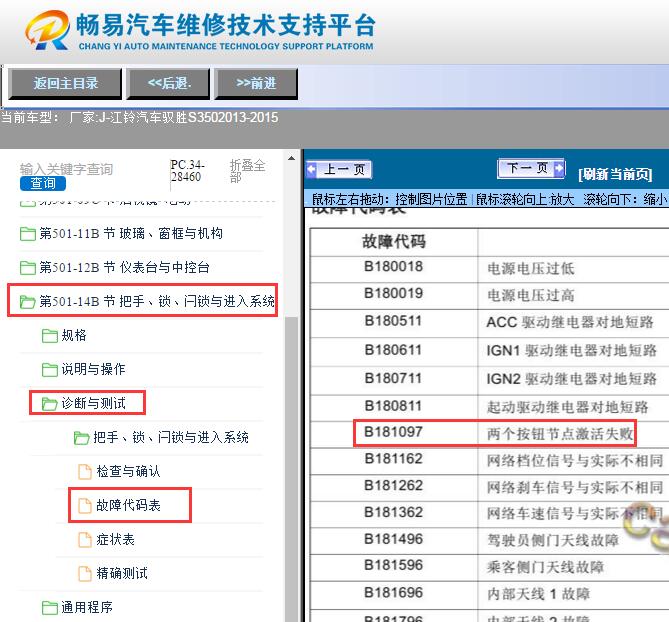Viewport: 669px width, 622px height.
Task: Click scrollbar up arrow in tree panel
Action: pos(291,159)
